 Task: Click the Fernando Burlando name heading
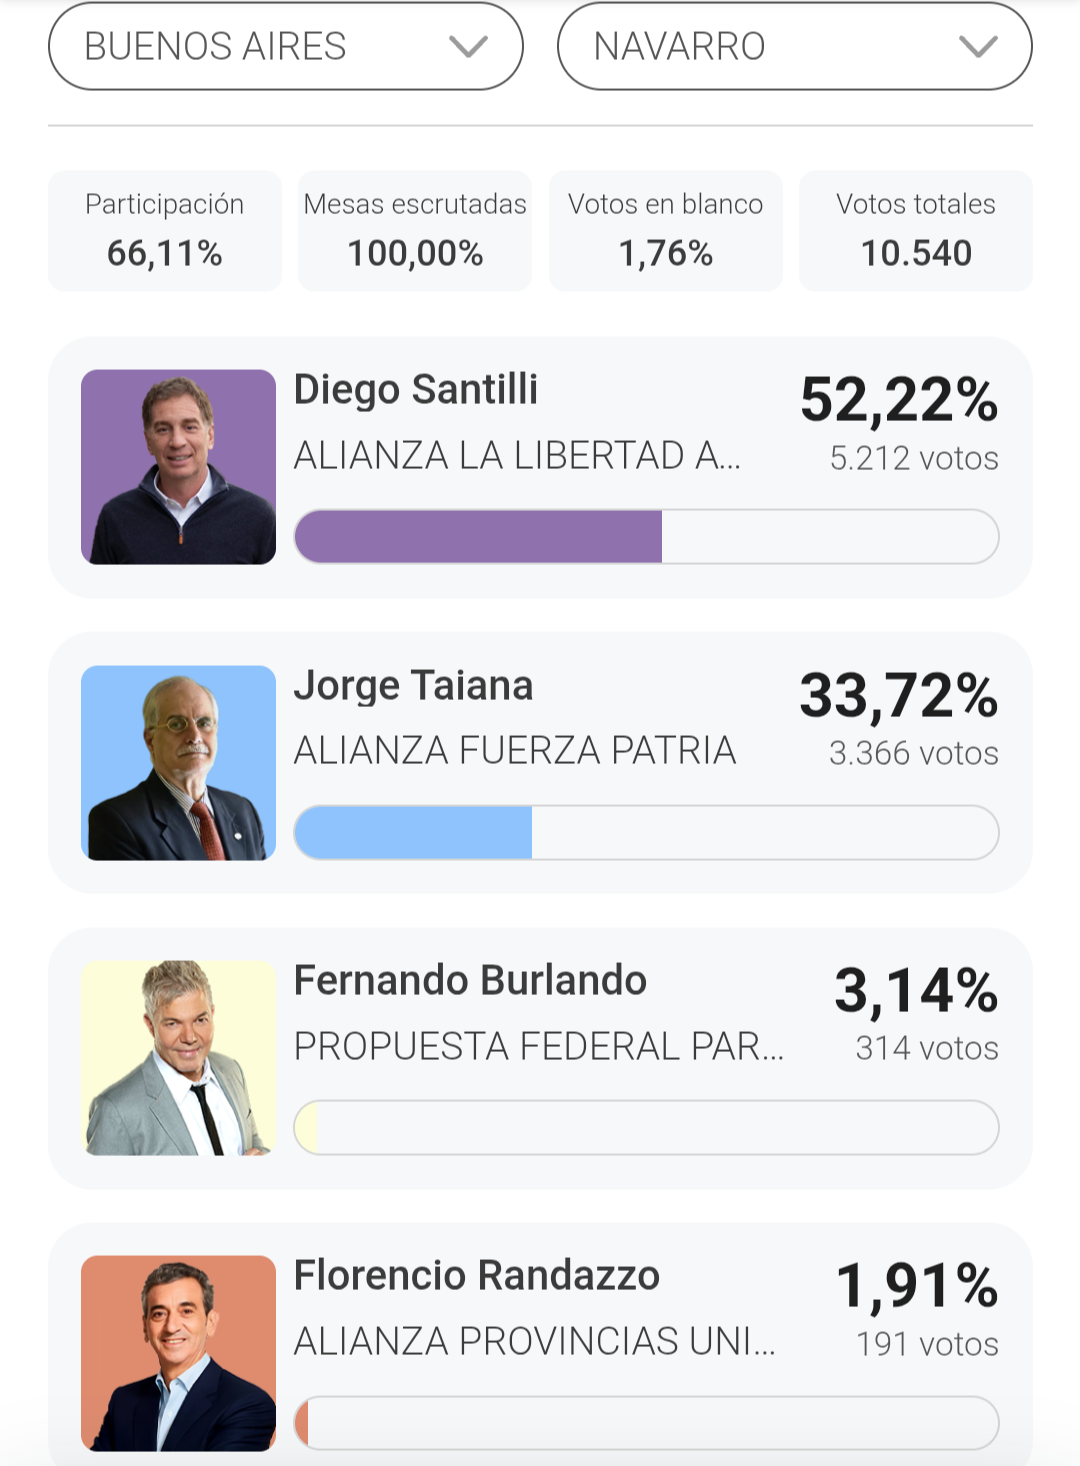tap(470, 981)
